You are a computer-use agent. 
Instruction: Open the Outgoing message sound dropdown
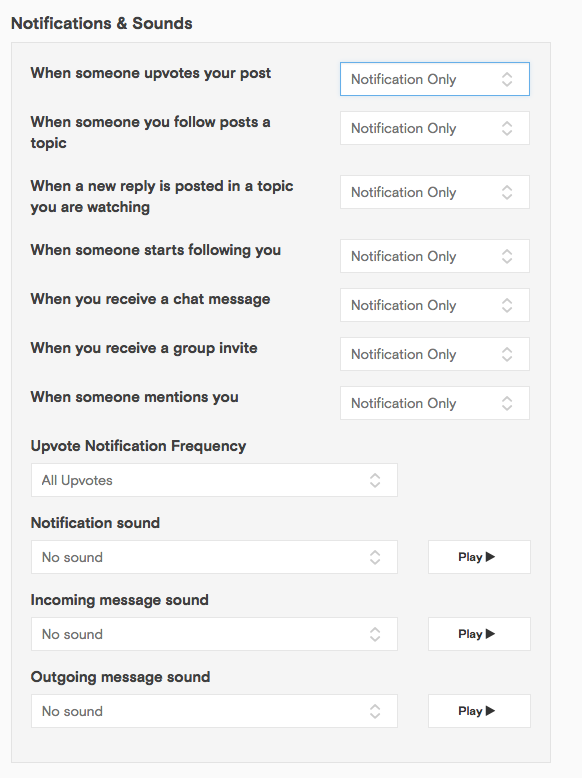click(x=214, y=711)
